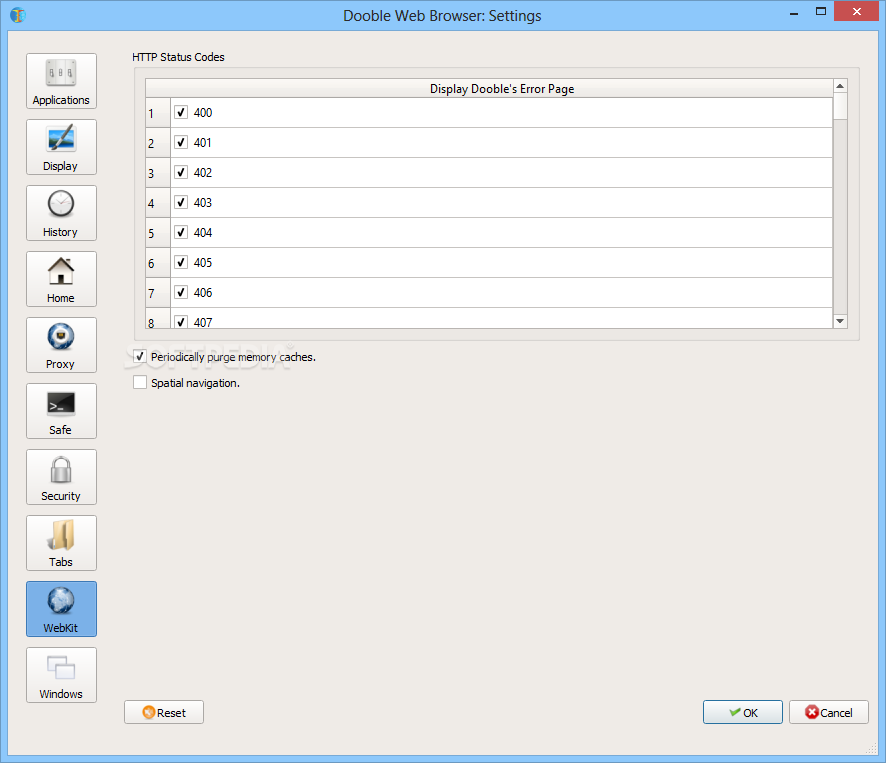
Task: Close the Settings window
Action: point(857,11)
